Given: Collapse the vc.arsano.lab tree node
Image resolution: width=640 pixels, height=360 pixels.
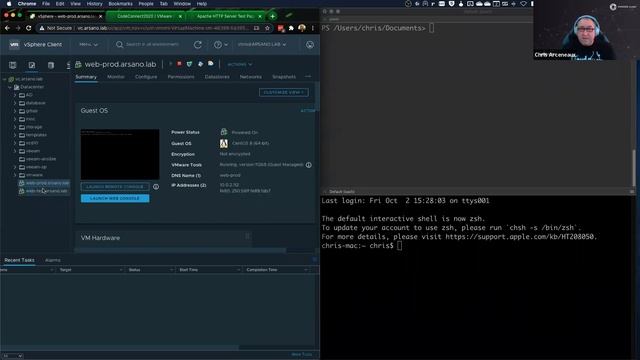Looking at the screenshot, I should pyautogui.click(x=5, y=79).
